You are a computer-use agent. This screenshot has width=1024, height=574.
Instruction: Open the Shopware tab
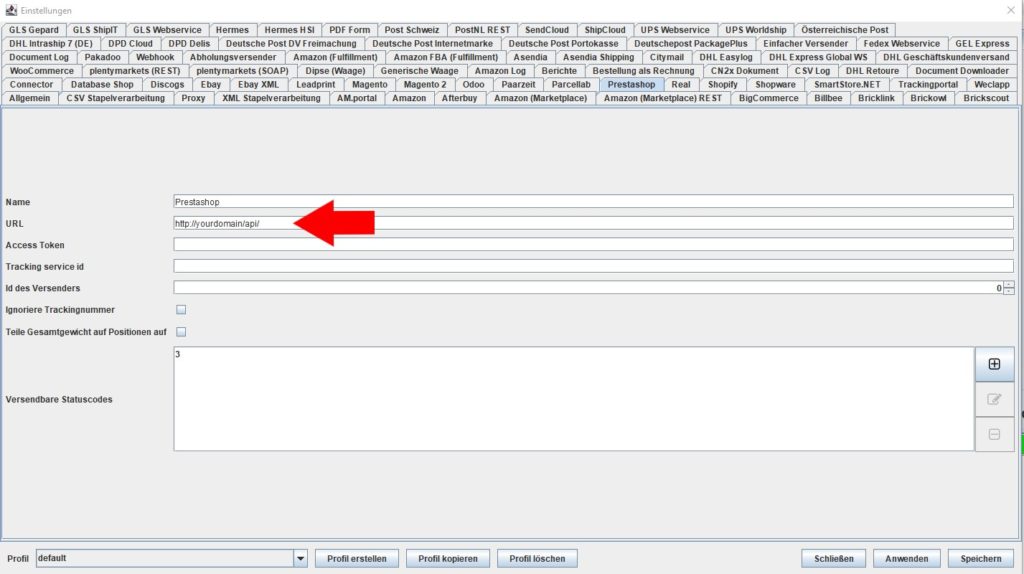[775, 84]
